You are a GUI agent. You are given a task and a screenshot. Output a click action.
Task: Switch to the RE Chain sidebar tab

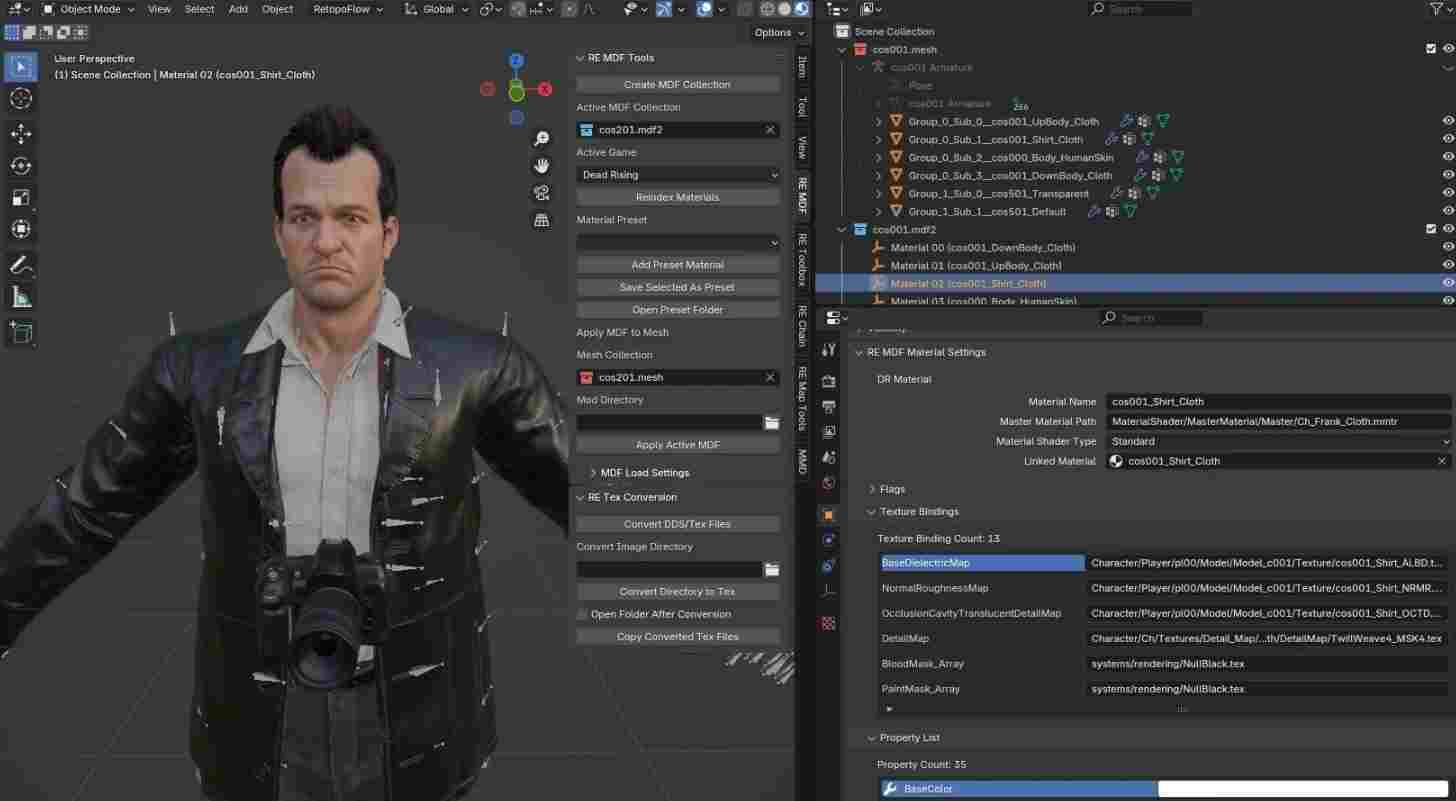point(802,326)
